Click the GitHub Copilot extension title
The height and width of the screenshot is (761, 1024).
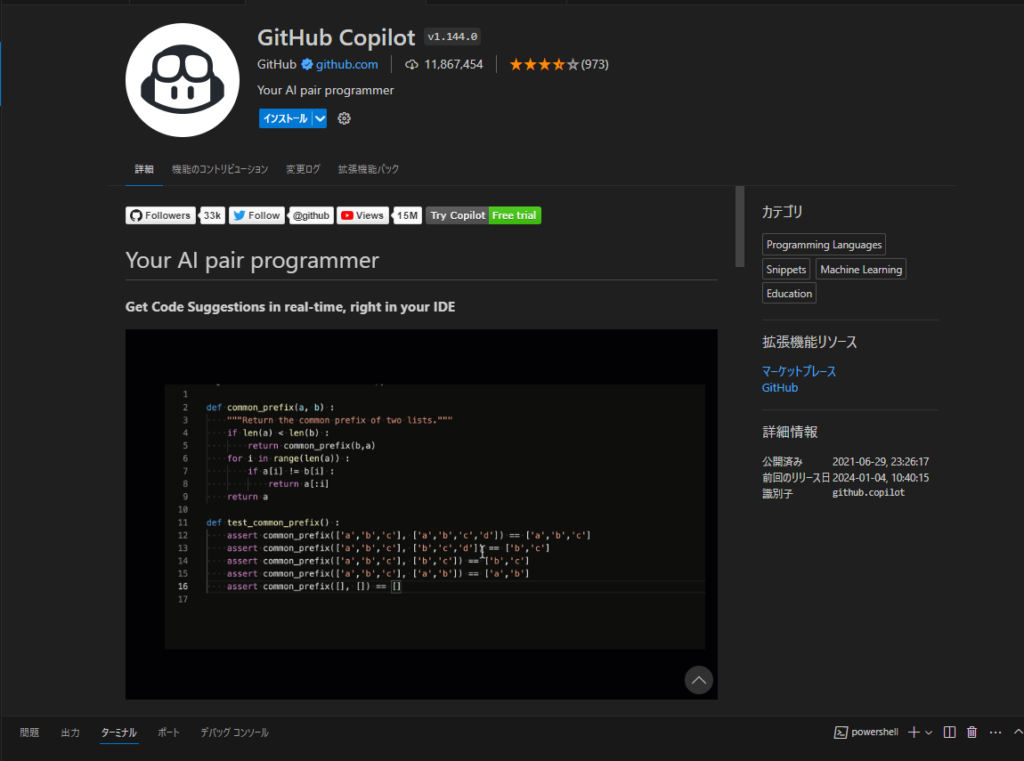336,37
